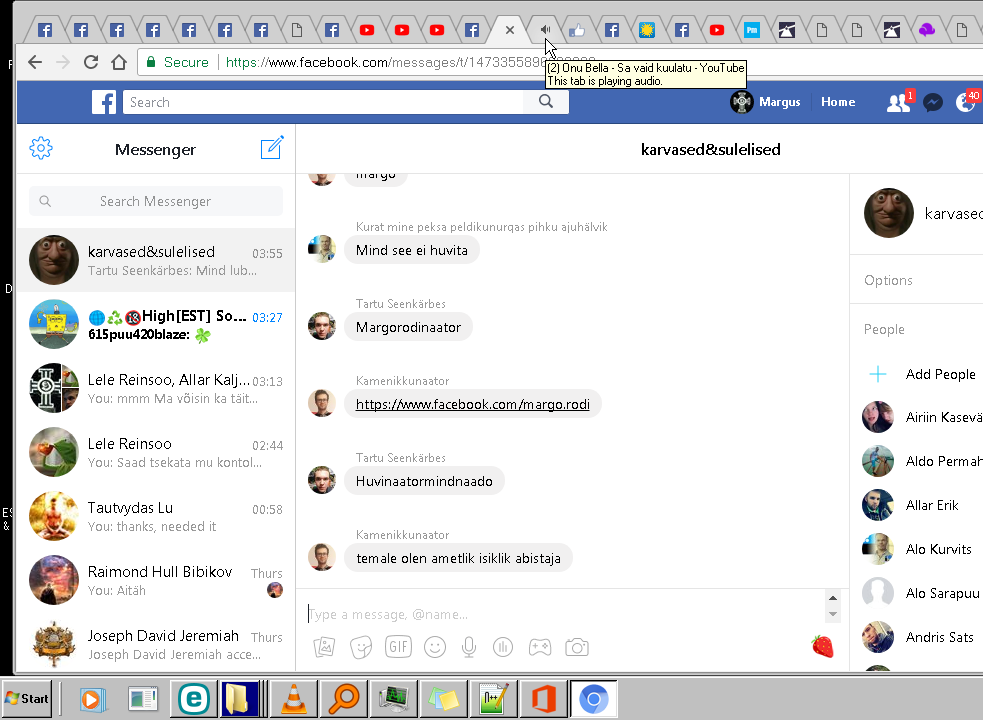Create a poll with the bar chart icon
Image resolution: width=983 pixels, height=720 pixels.
[503, 647]
